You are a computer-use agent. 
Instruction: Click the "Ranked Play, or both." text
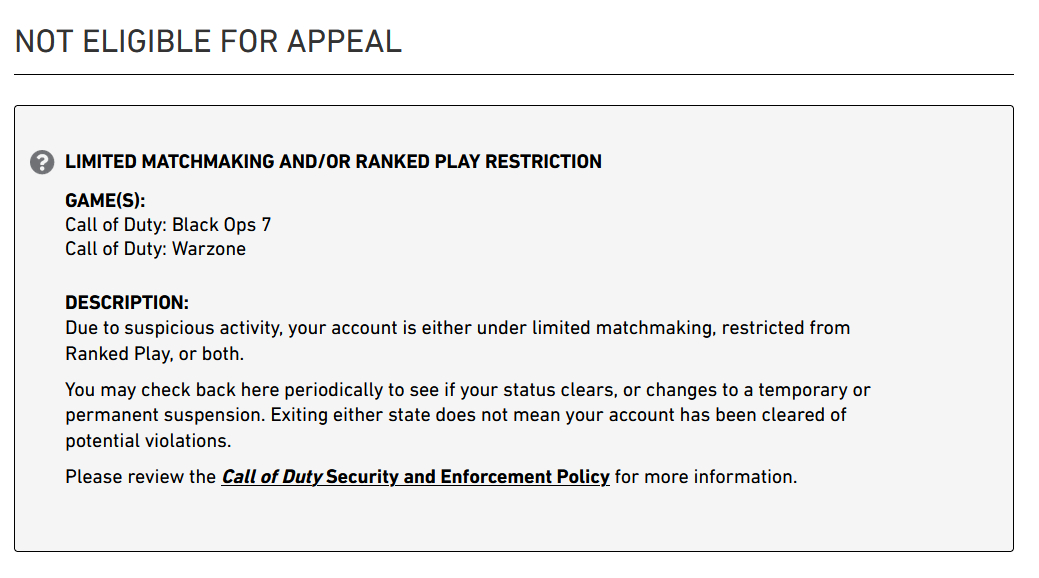(x=154, y=354)
